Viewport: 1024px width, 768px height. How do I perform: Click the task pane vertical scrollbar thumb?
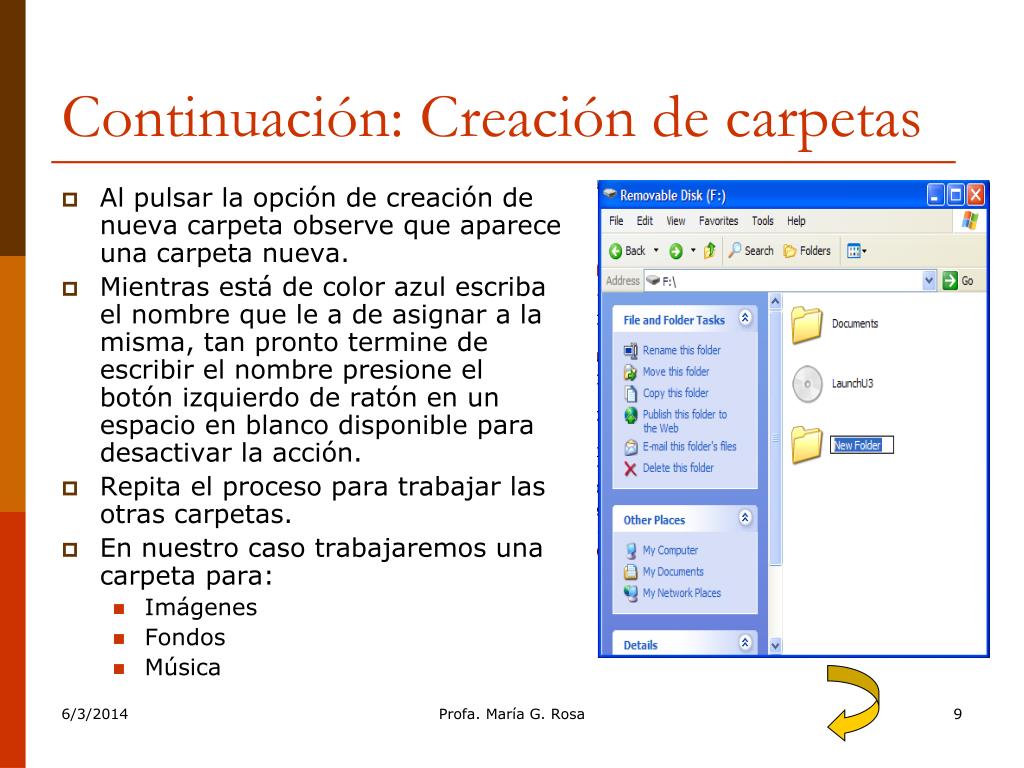[x=775, y=438]
